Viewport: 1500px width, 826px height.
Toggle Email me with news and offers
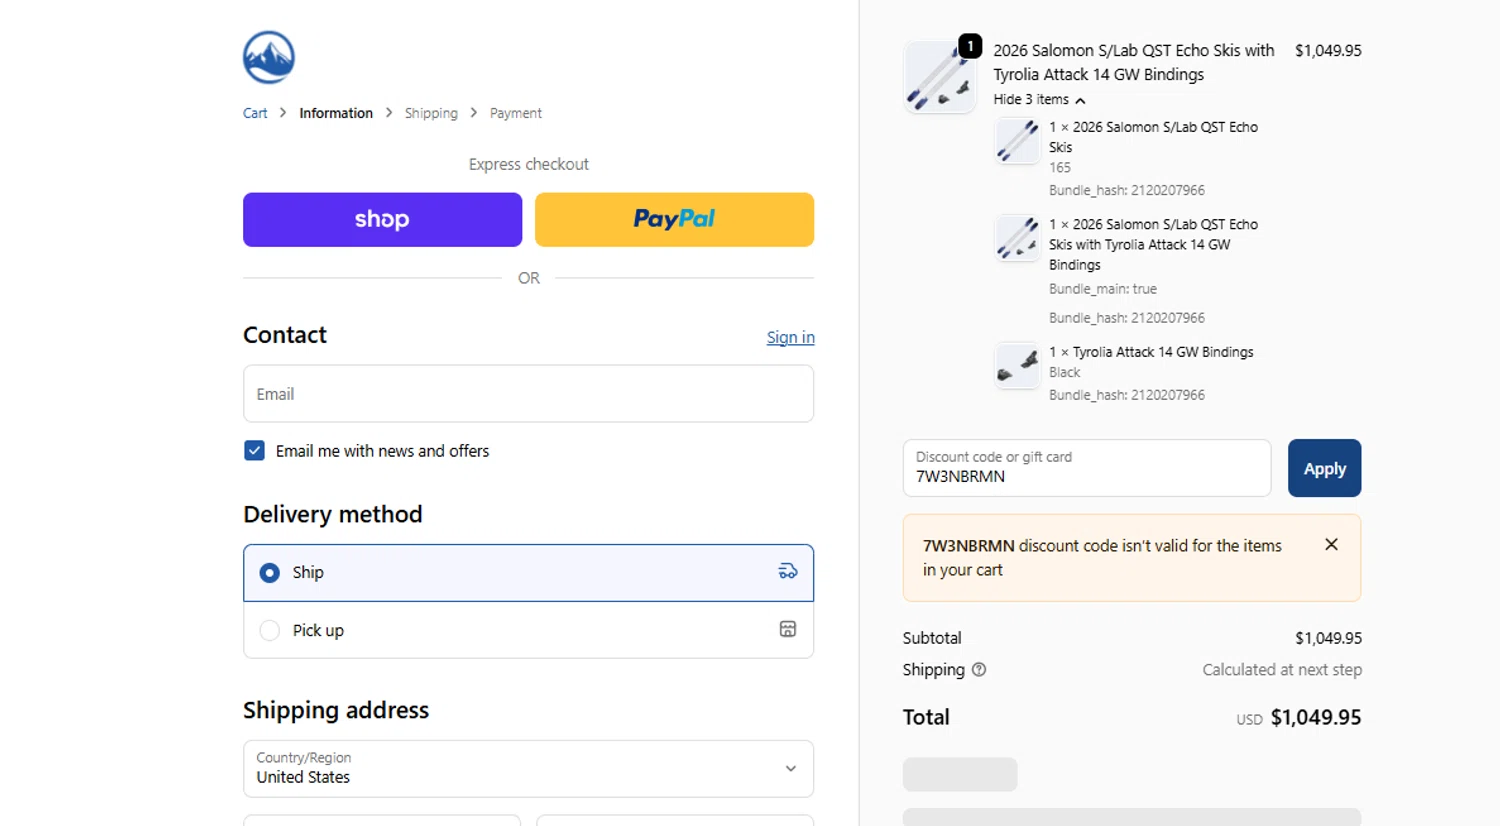[x=255, y=451]
